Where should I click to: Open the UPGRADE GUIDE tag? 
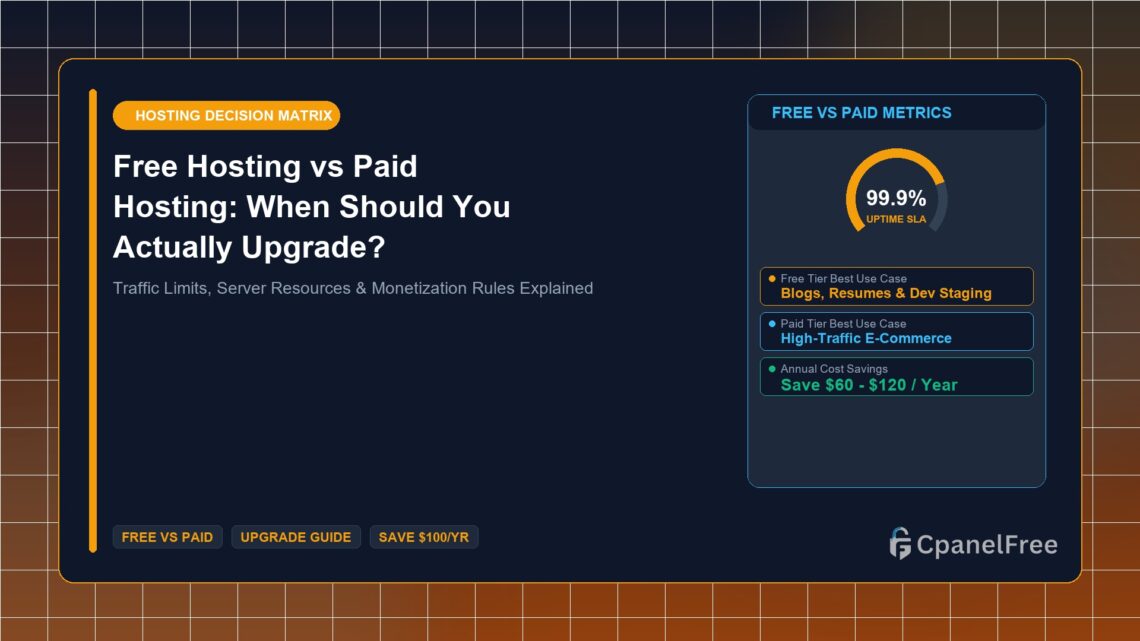[296, 537]
